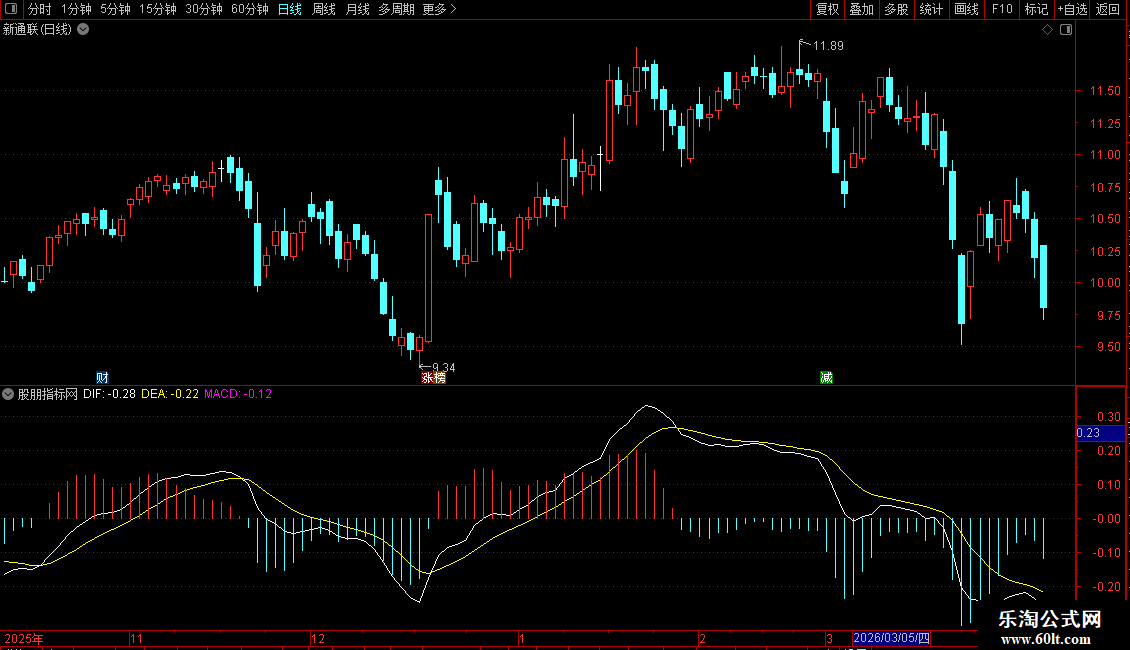Open the 画线 drawing tool

click(x=966, y=9)
